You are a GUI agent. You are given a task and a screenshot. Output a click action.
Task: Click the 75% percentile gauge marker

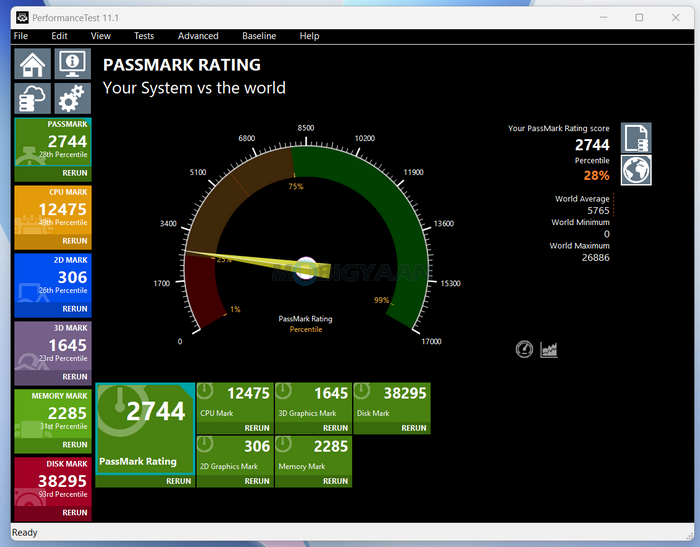click(296, 186)
